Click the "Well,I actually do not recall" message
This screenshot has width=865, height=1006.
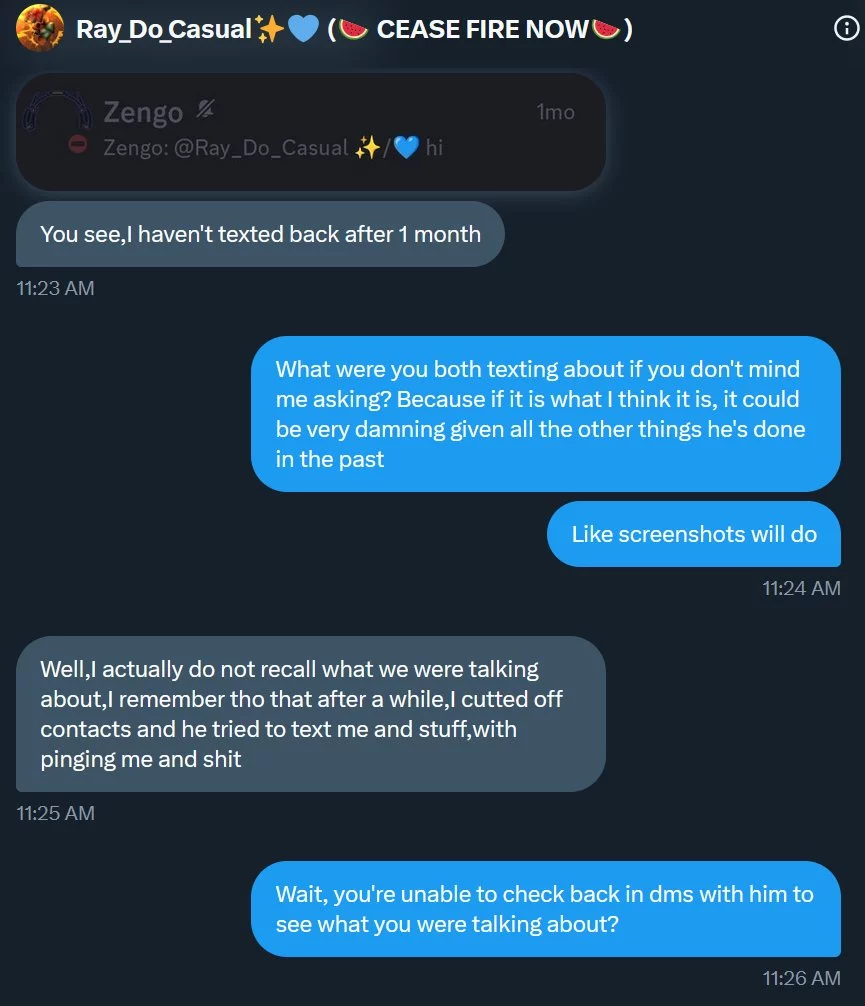click(311, 714)
